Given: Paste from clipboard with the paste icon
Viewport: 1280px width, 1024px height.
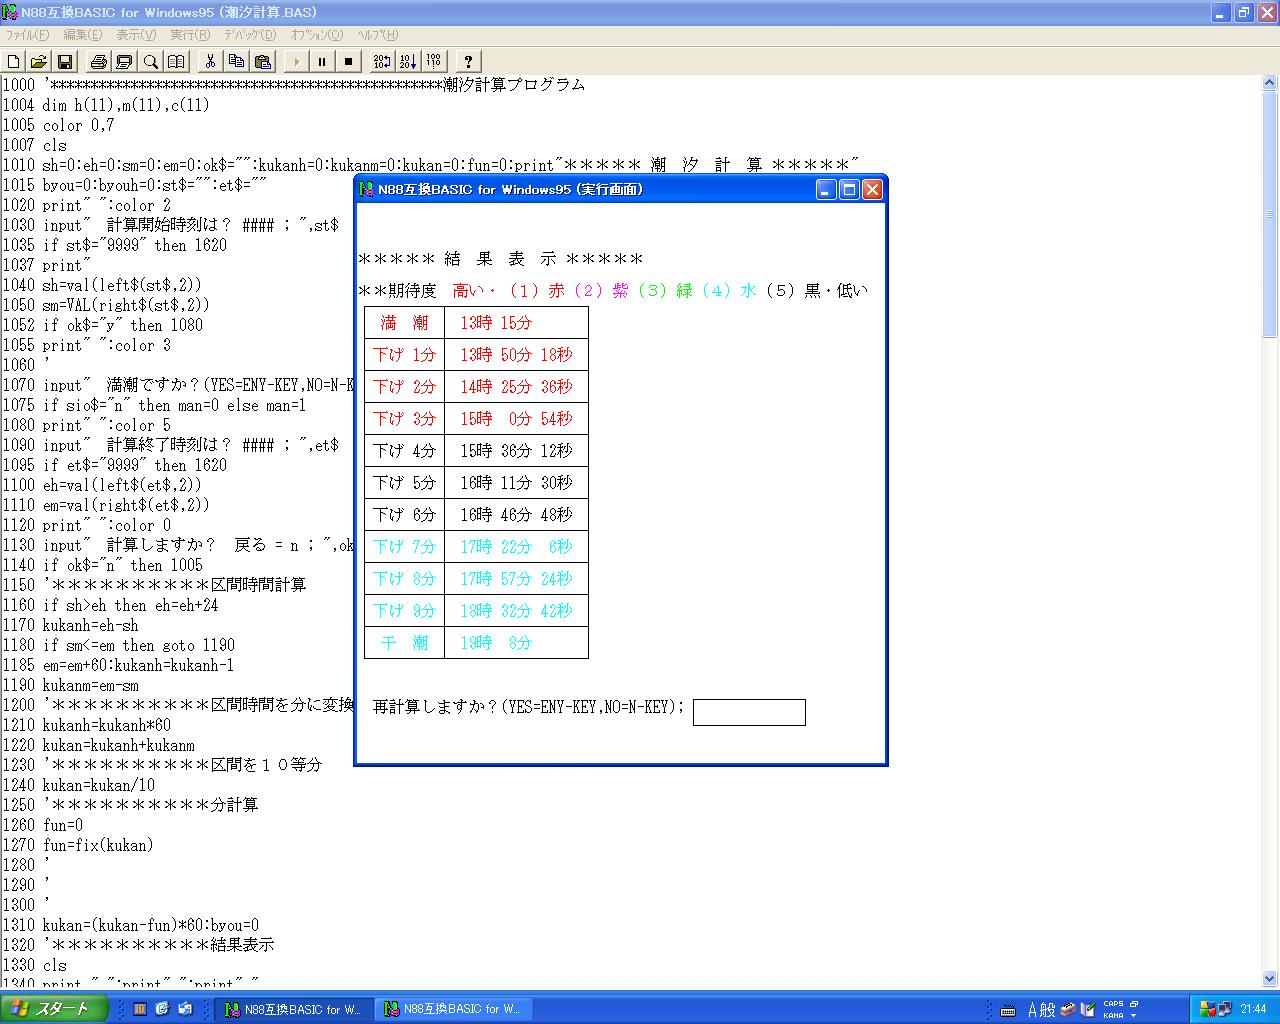Looking at the screenshot, I should click(262, 62).
